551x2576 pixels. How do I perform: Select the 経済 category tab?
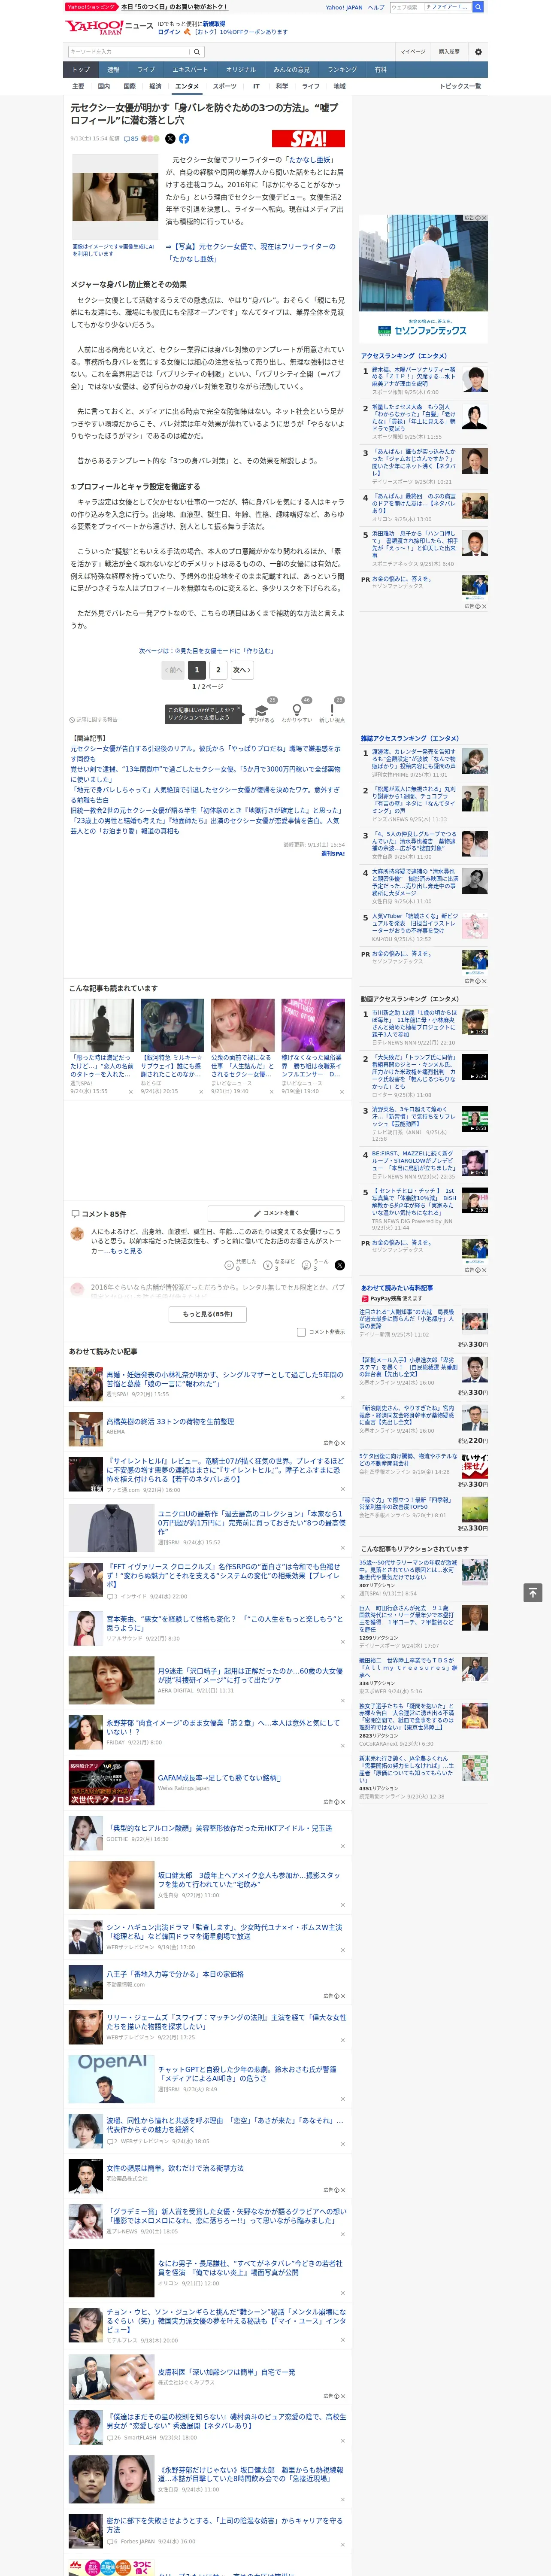[x=155, y=86]
